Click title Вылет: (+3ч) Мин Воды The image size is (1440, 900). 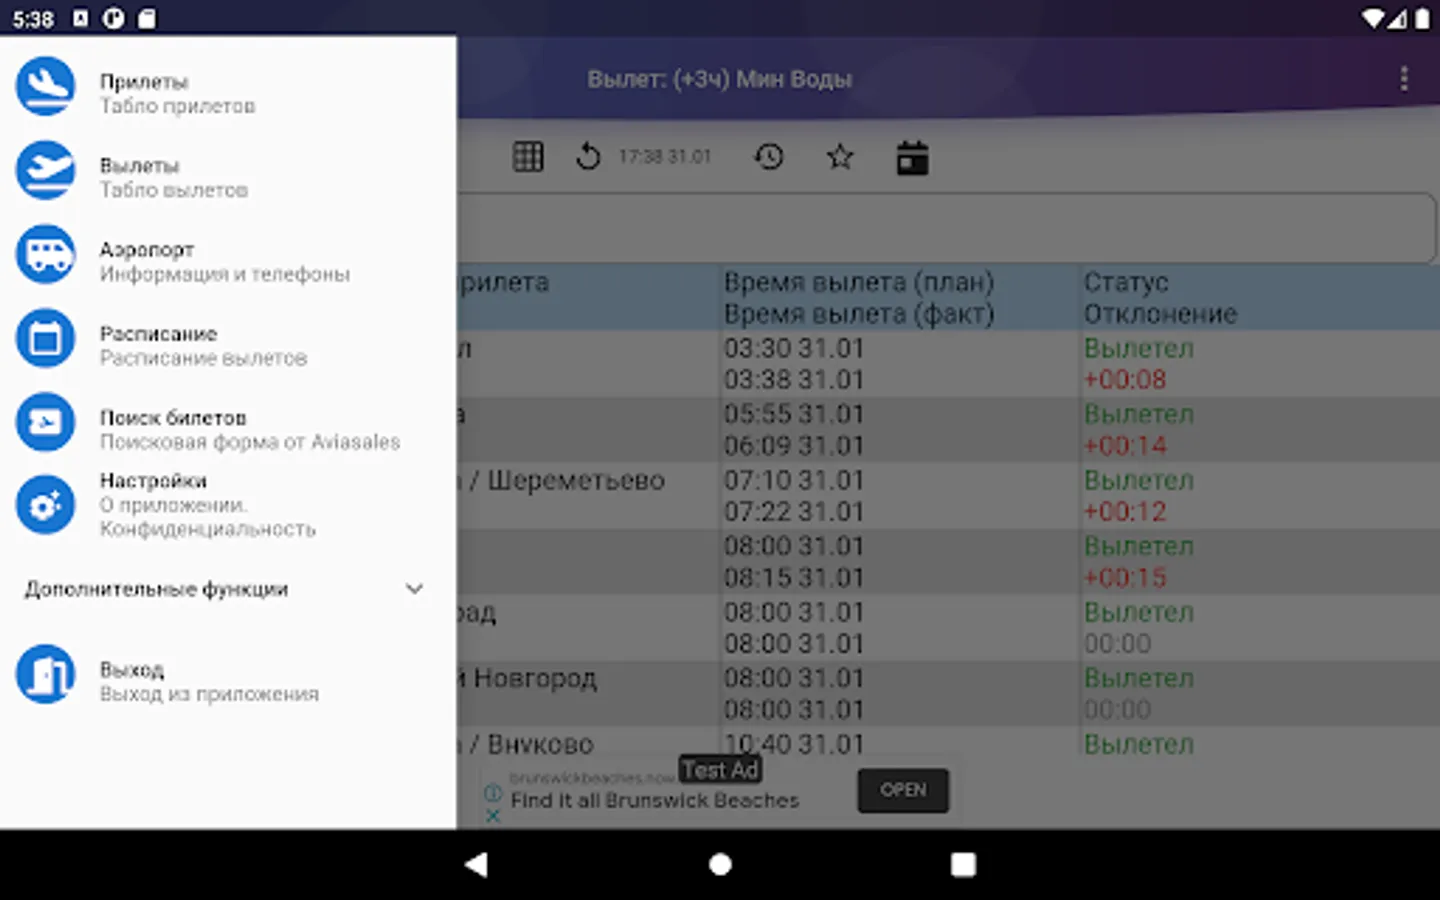click(x=720, y=79)
